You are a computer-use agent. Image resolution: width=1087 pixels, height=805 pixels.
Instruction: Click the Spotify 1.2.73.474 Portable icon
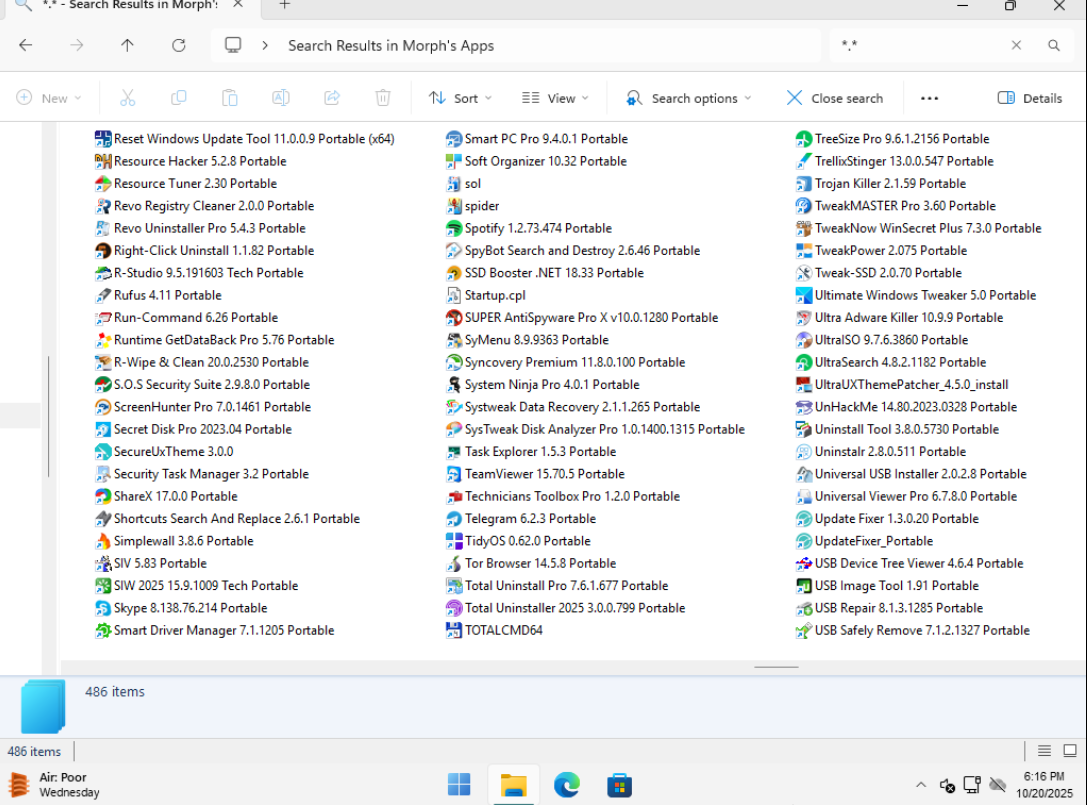(453, 228)
